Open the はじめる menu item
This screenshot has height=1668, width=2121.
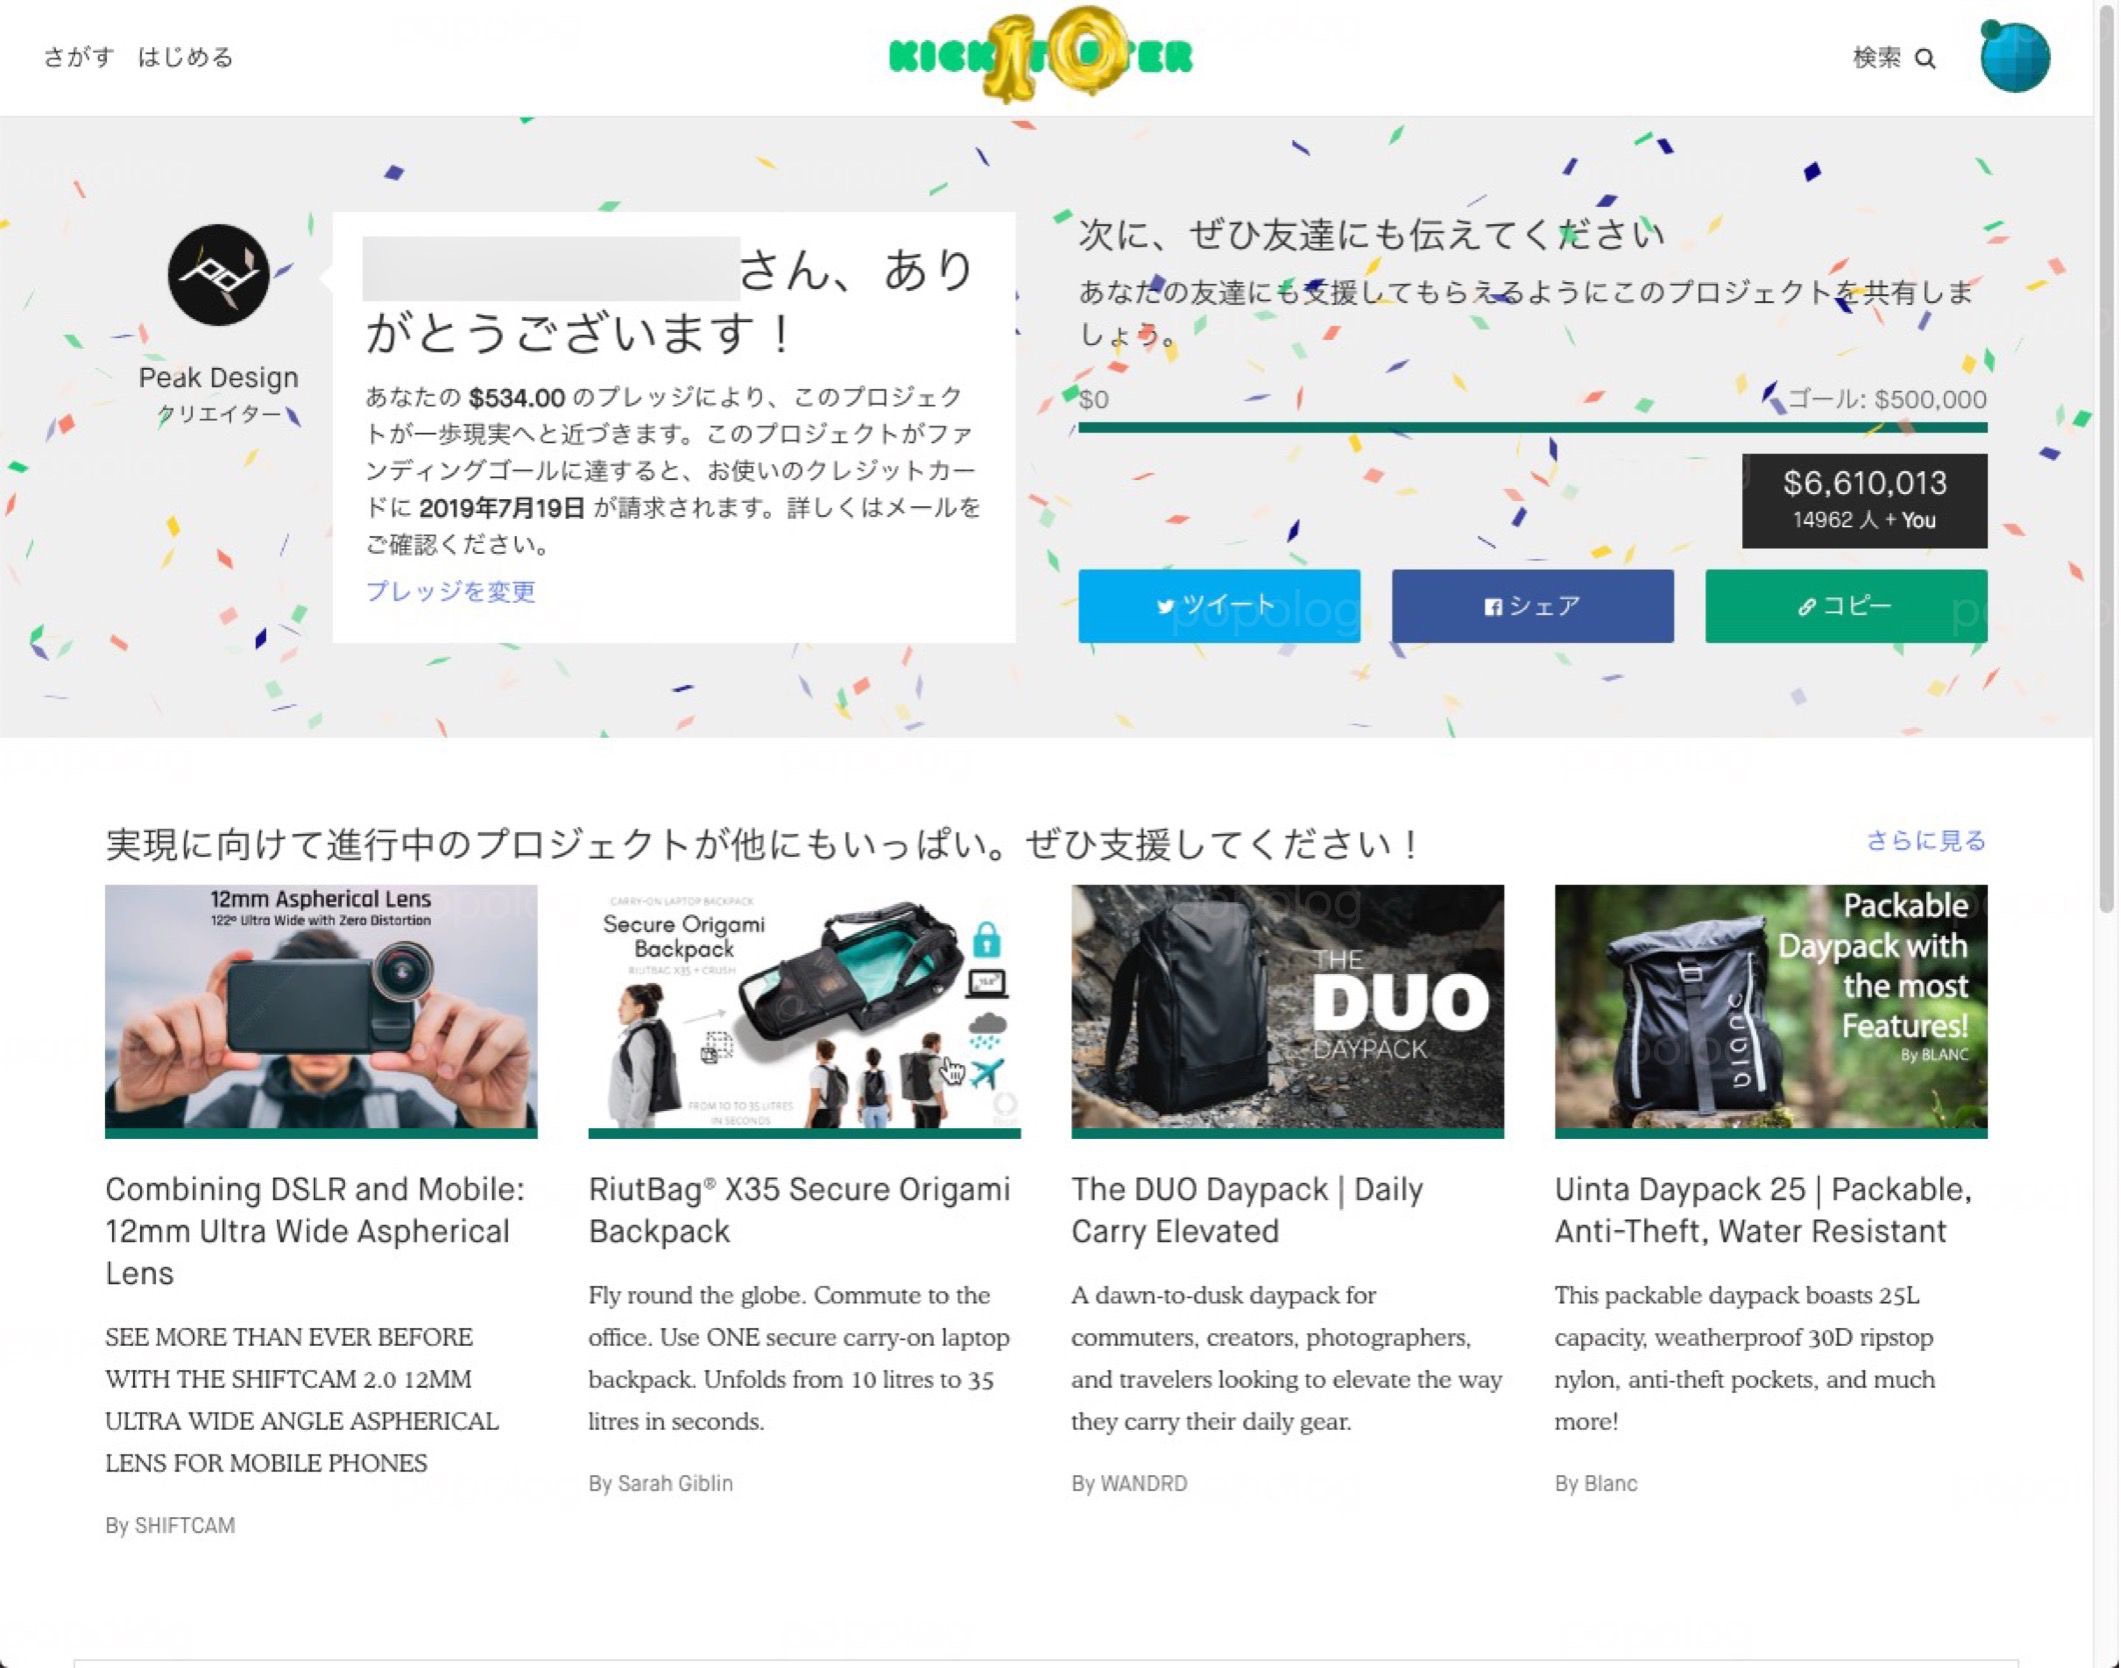point(185,57)
